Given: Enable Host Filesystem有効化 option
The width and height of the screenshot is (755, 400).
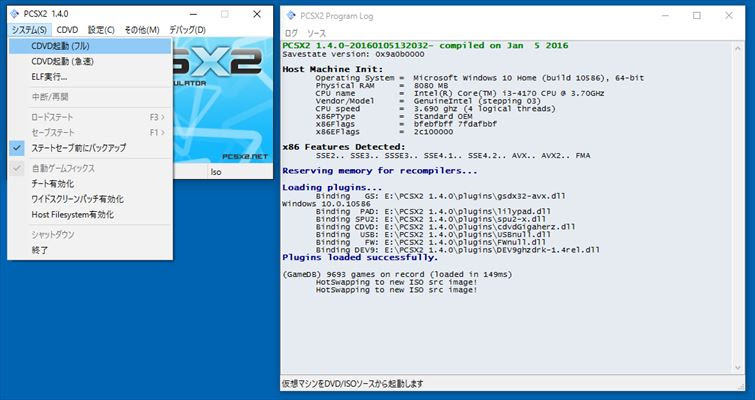Looking at the screenshot, I should (90, 215).
